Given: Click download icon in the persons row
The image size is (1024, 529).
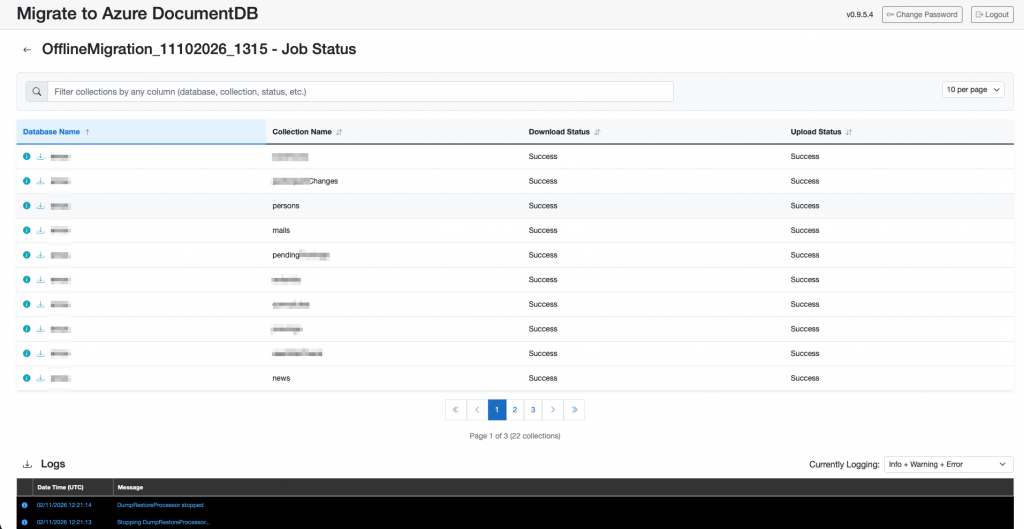Looking at the screenshot, I should pos(40,206).
